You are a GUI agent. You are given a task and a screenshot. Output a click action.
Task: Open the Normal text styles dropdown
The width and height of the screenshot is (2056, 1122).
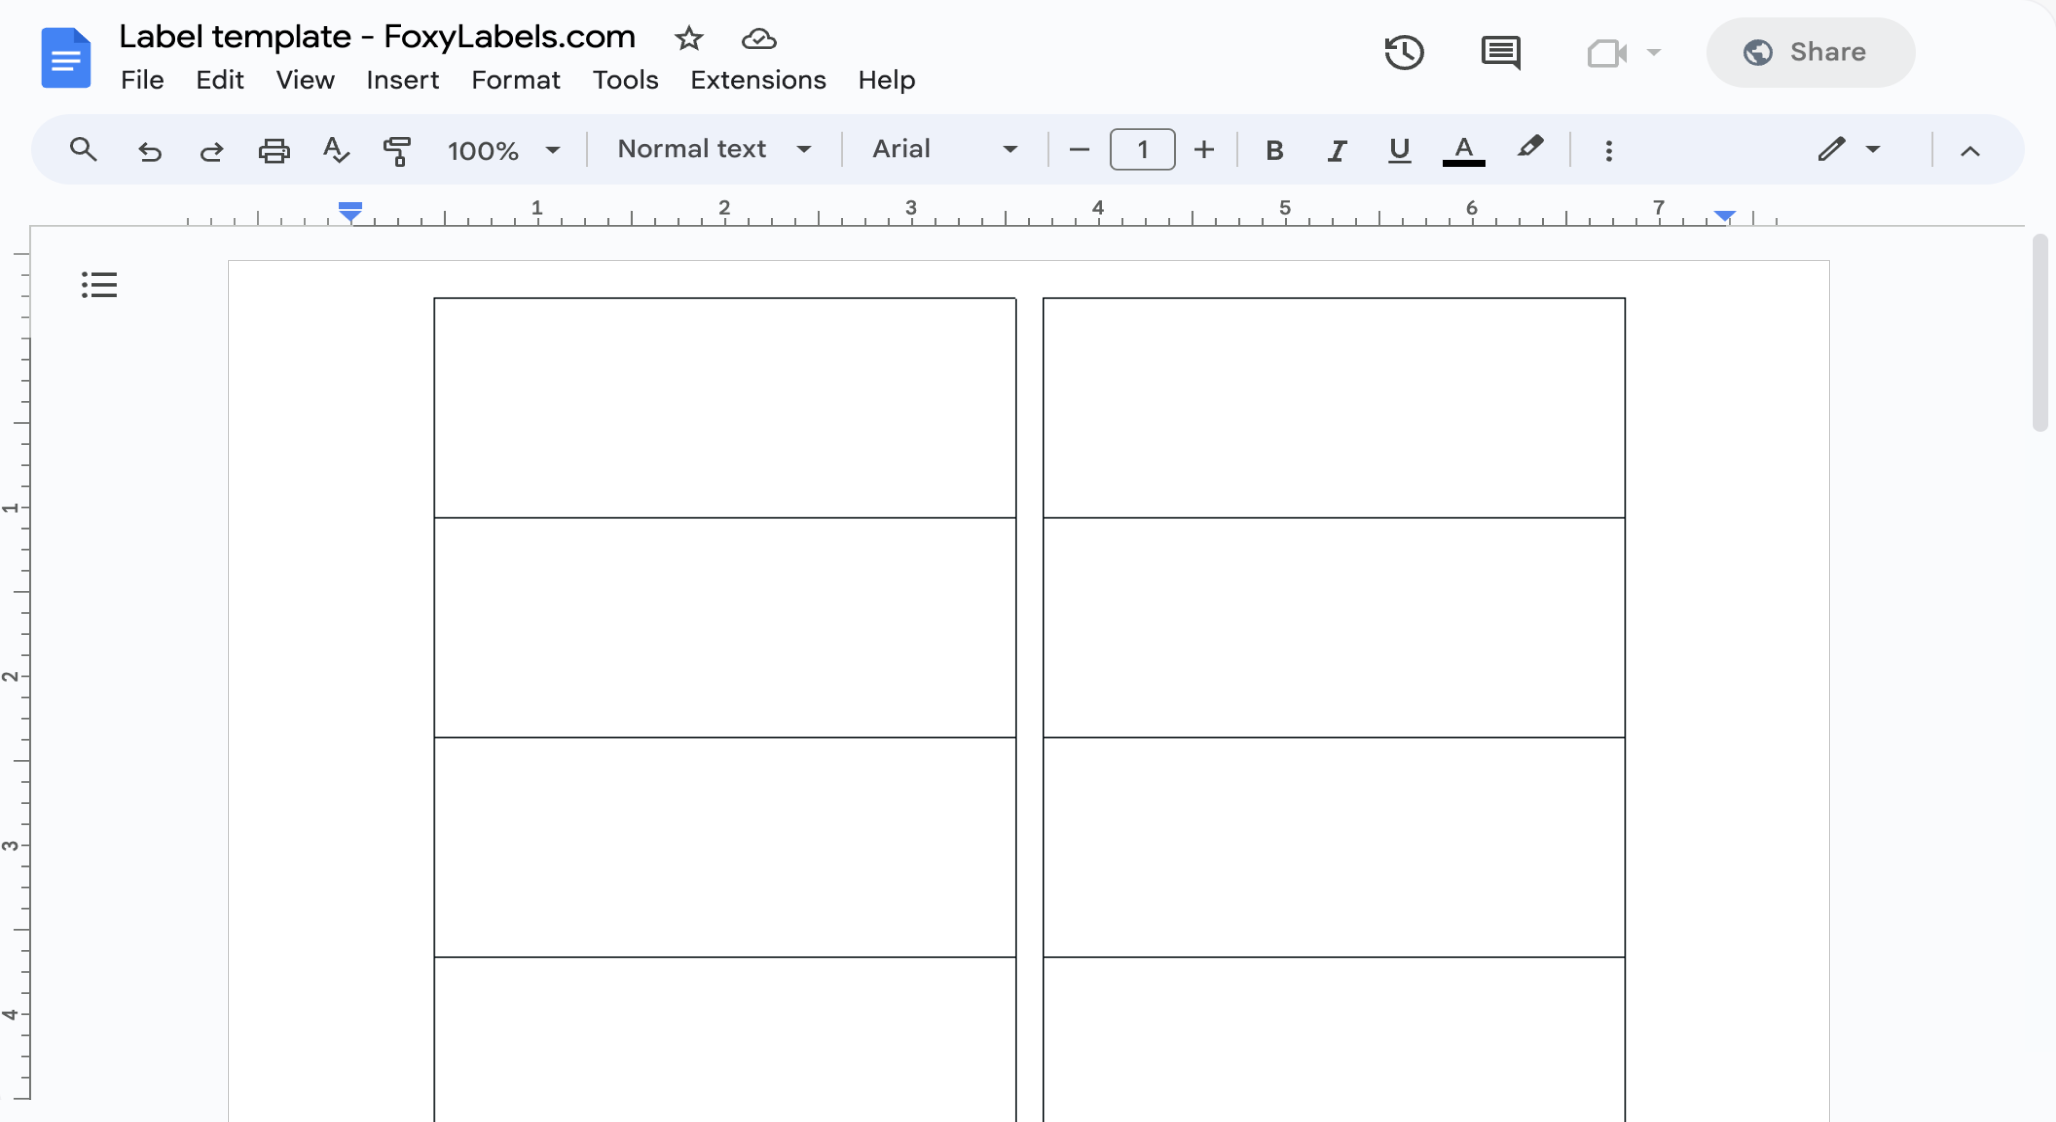click(712, 149)
